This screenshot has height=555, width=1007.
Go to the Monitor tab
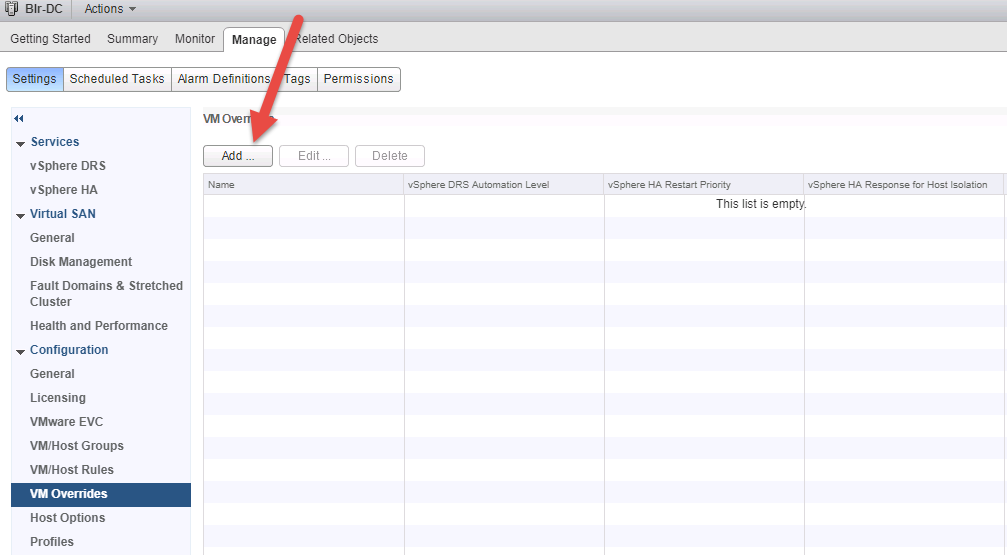[195, 39]
